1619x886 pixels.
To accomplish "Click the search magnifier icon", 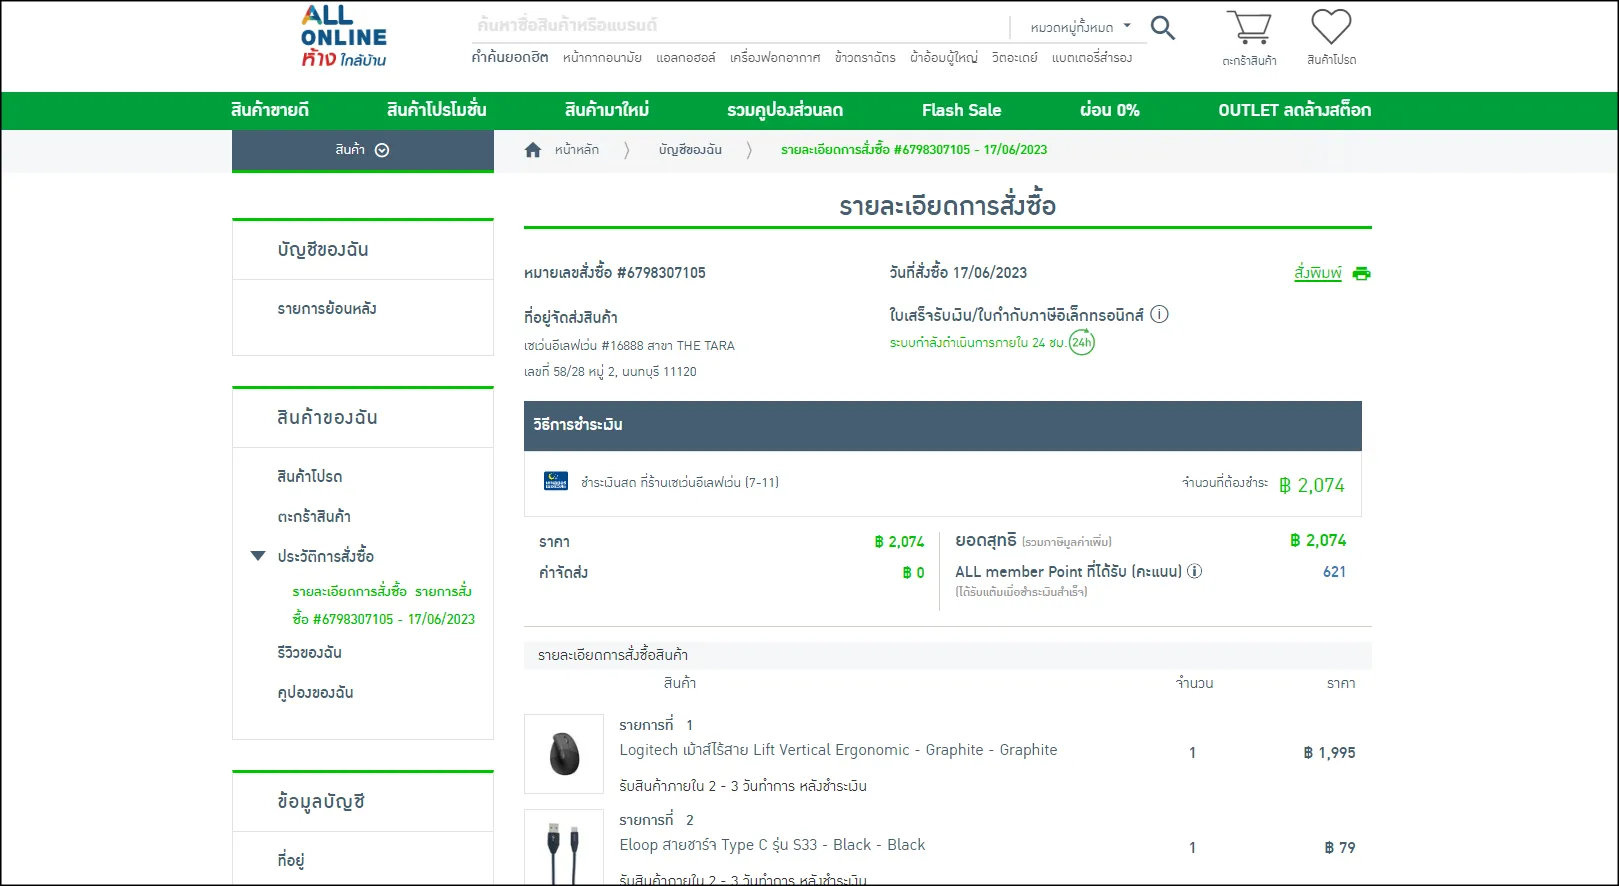I will (x=1162, y=28).
